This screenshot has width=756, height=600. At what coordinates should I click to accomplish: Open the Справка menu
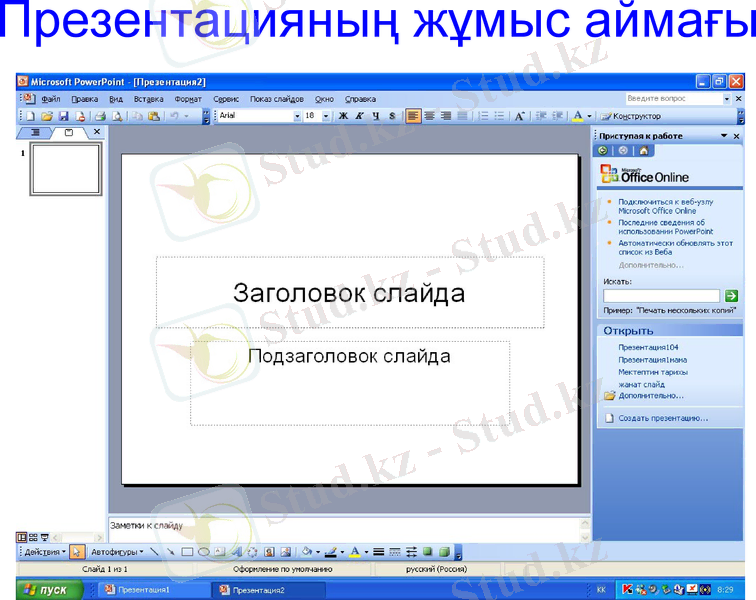(x=360, y=99)
